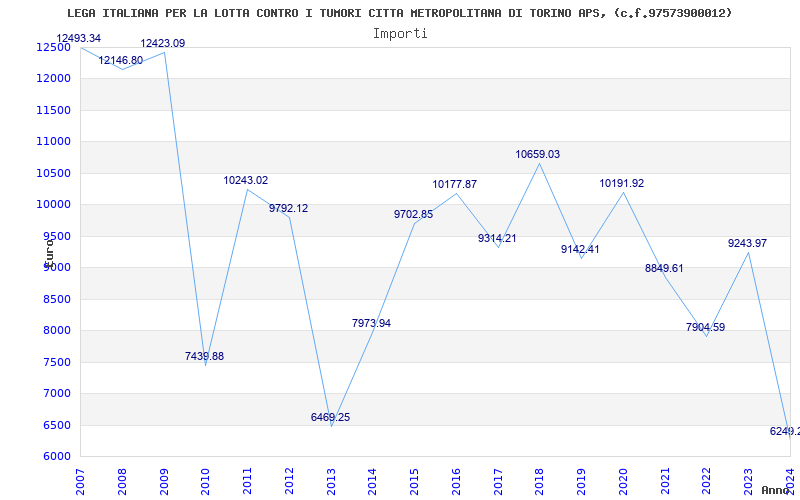Click x-axis year 2018
Image resolution: width=800 pixels, height=500 pixels.
540,482
